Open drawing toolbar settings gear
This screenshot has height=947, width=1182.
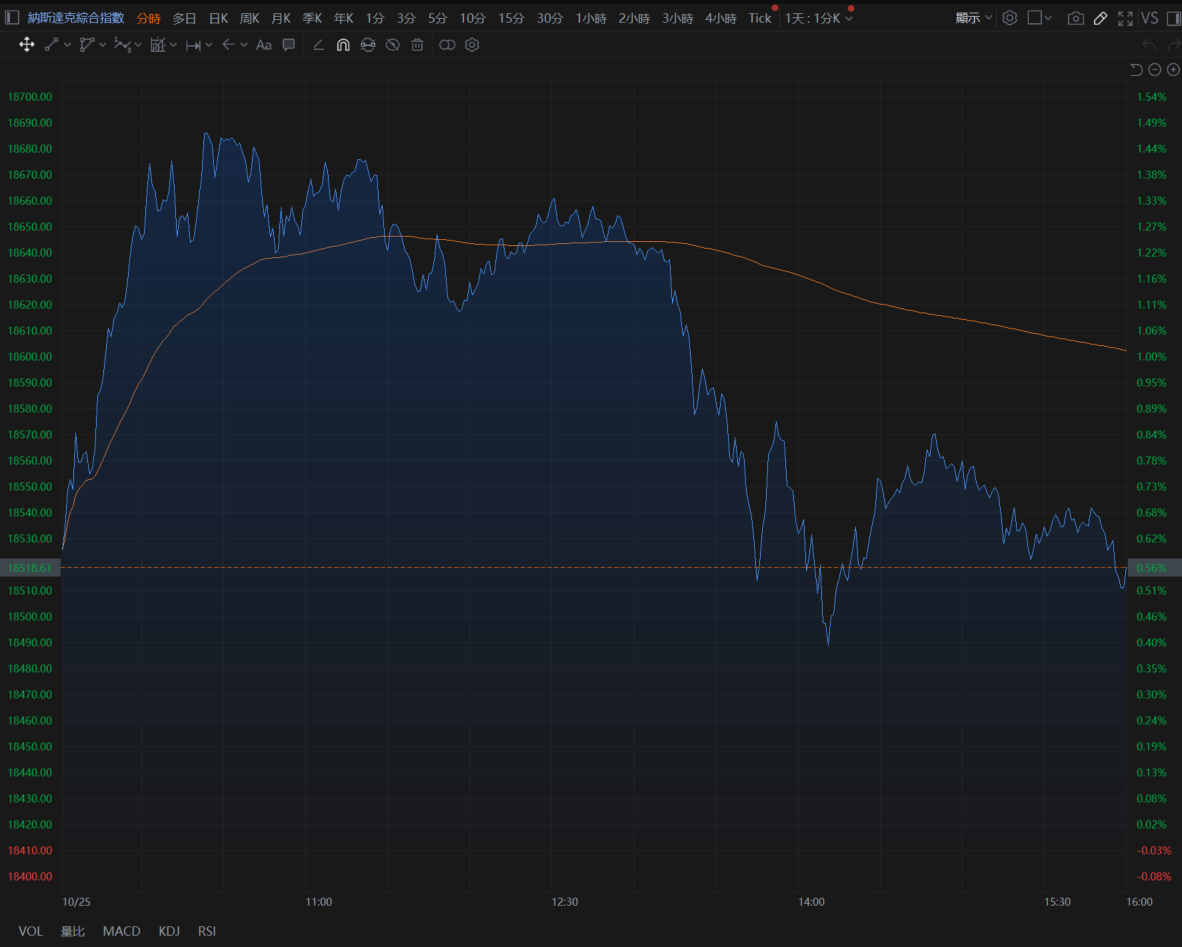[x=472, y=45]
